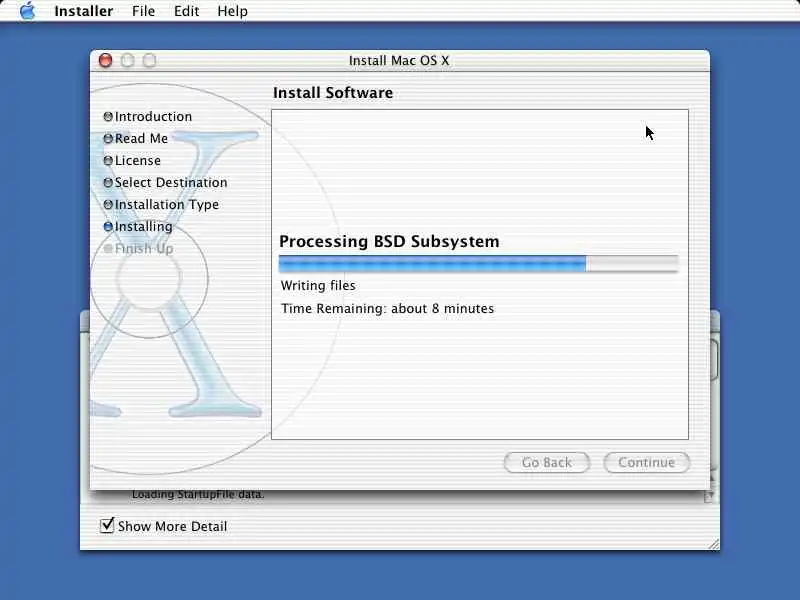Click the Read Me step bullet
This screenshot has height=600, width=800.
[108, 139]
